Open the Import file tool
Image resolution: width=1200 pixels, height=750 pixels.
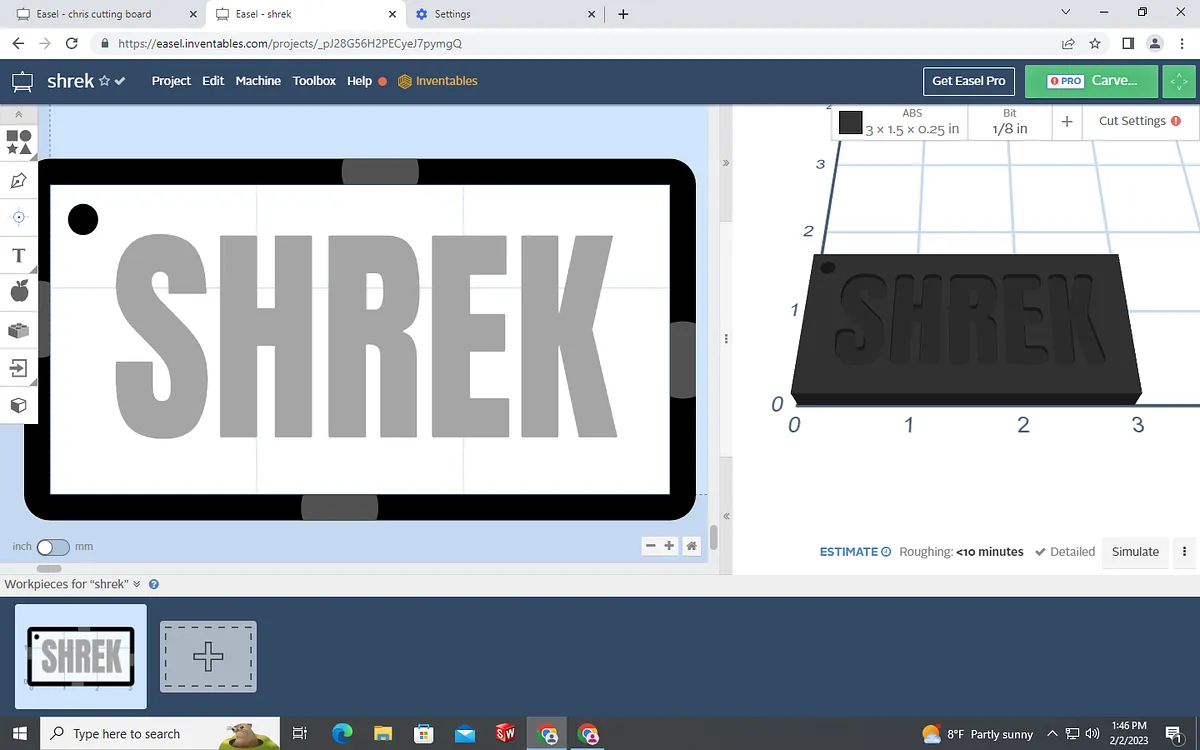tap(18, 368)
